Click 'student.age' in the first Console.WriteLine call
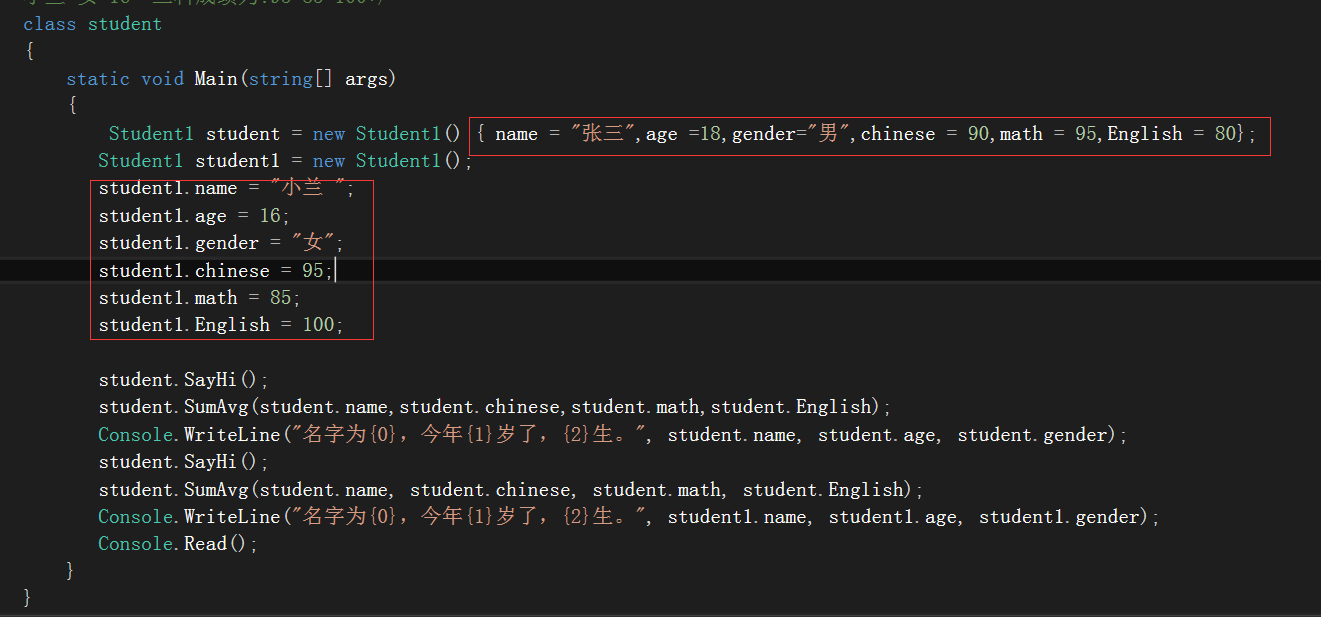The image size is (1321, 617). tap(877, 435)
